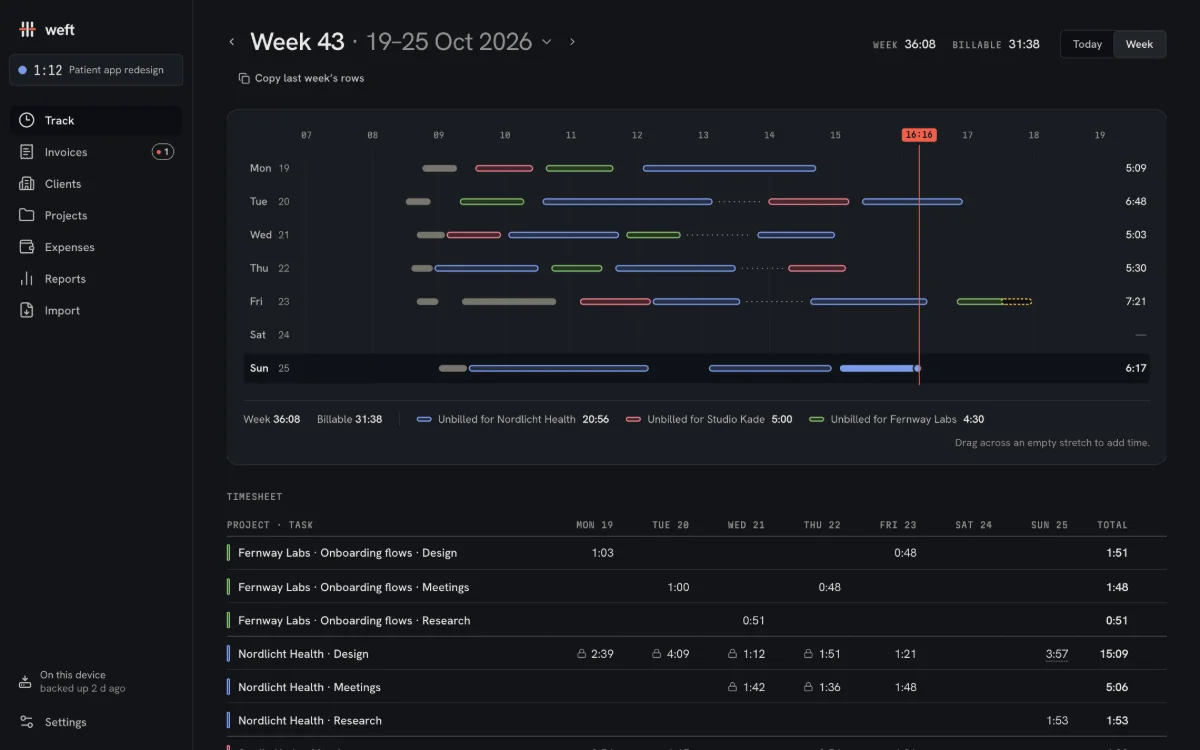This screenshot has width=1200, height=750.
Task: Click the Nordlicht Health blue legend swatch
Action: click(x=424, y=419)
